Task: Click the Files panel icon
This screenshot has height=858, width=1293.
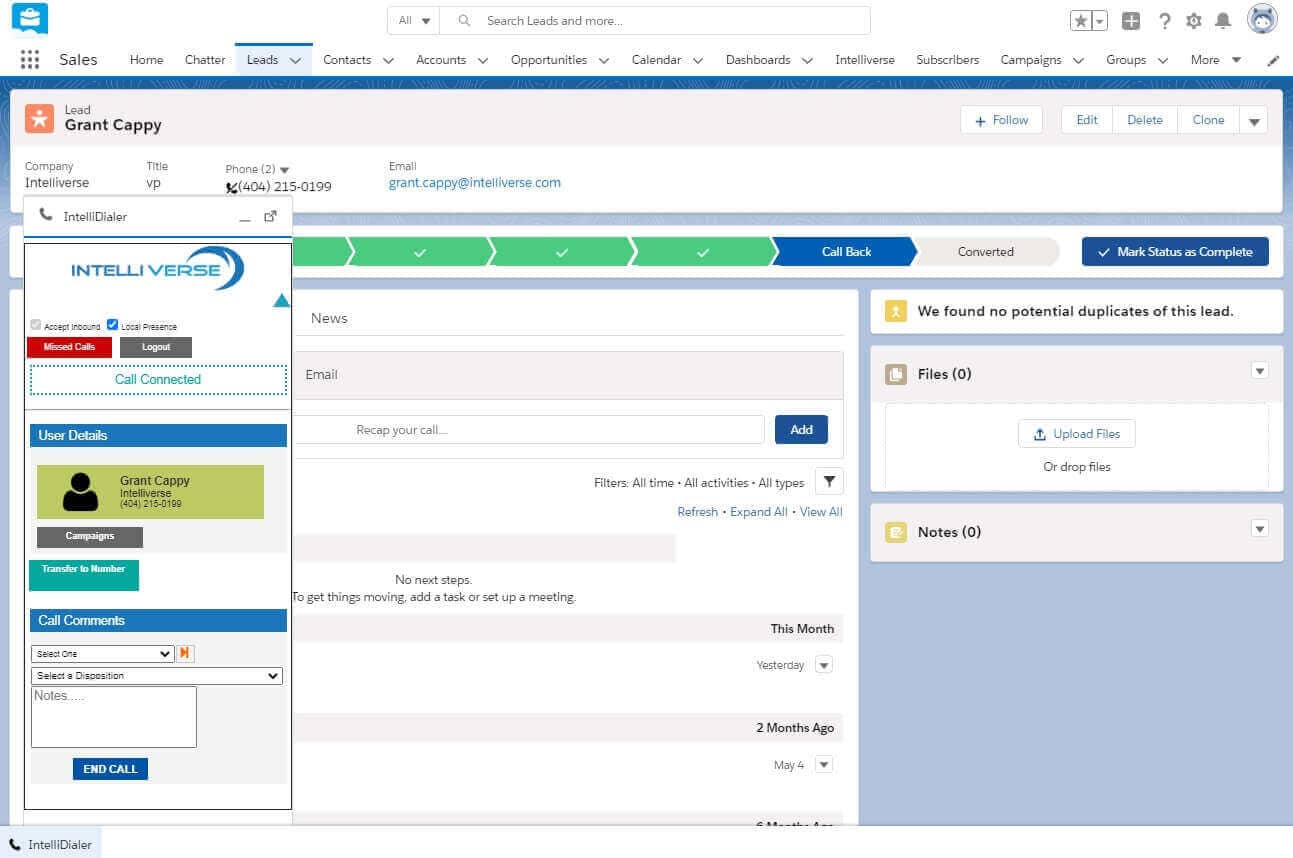Action: (896, 374)
